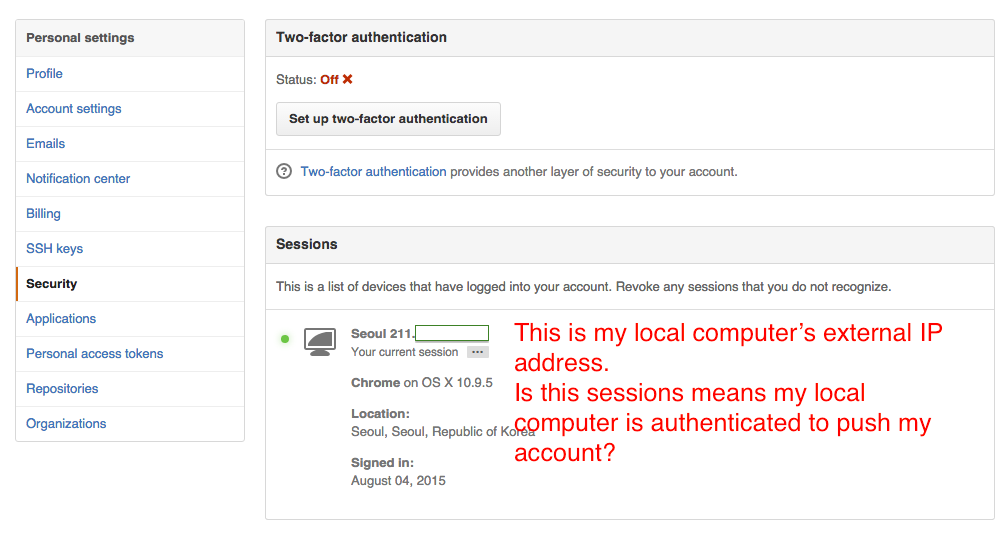This screenshot has width=1005, height=533.
Task: Open Notification center
Action: tap(78, 179)
